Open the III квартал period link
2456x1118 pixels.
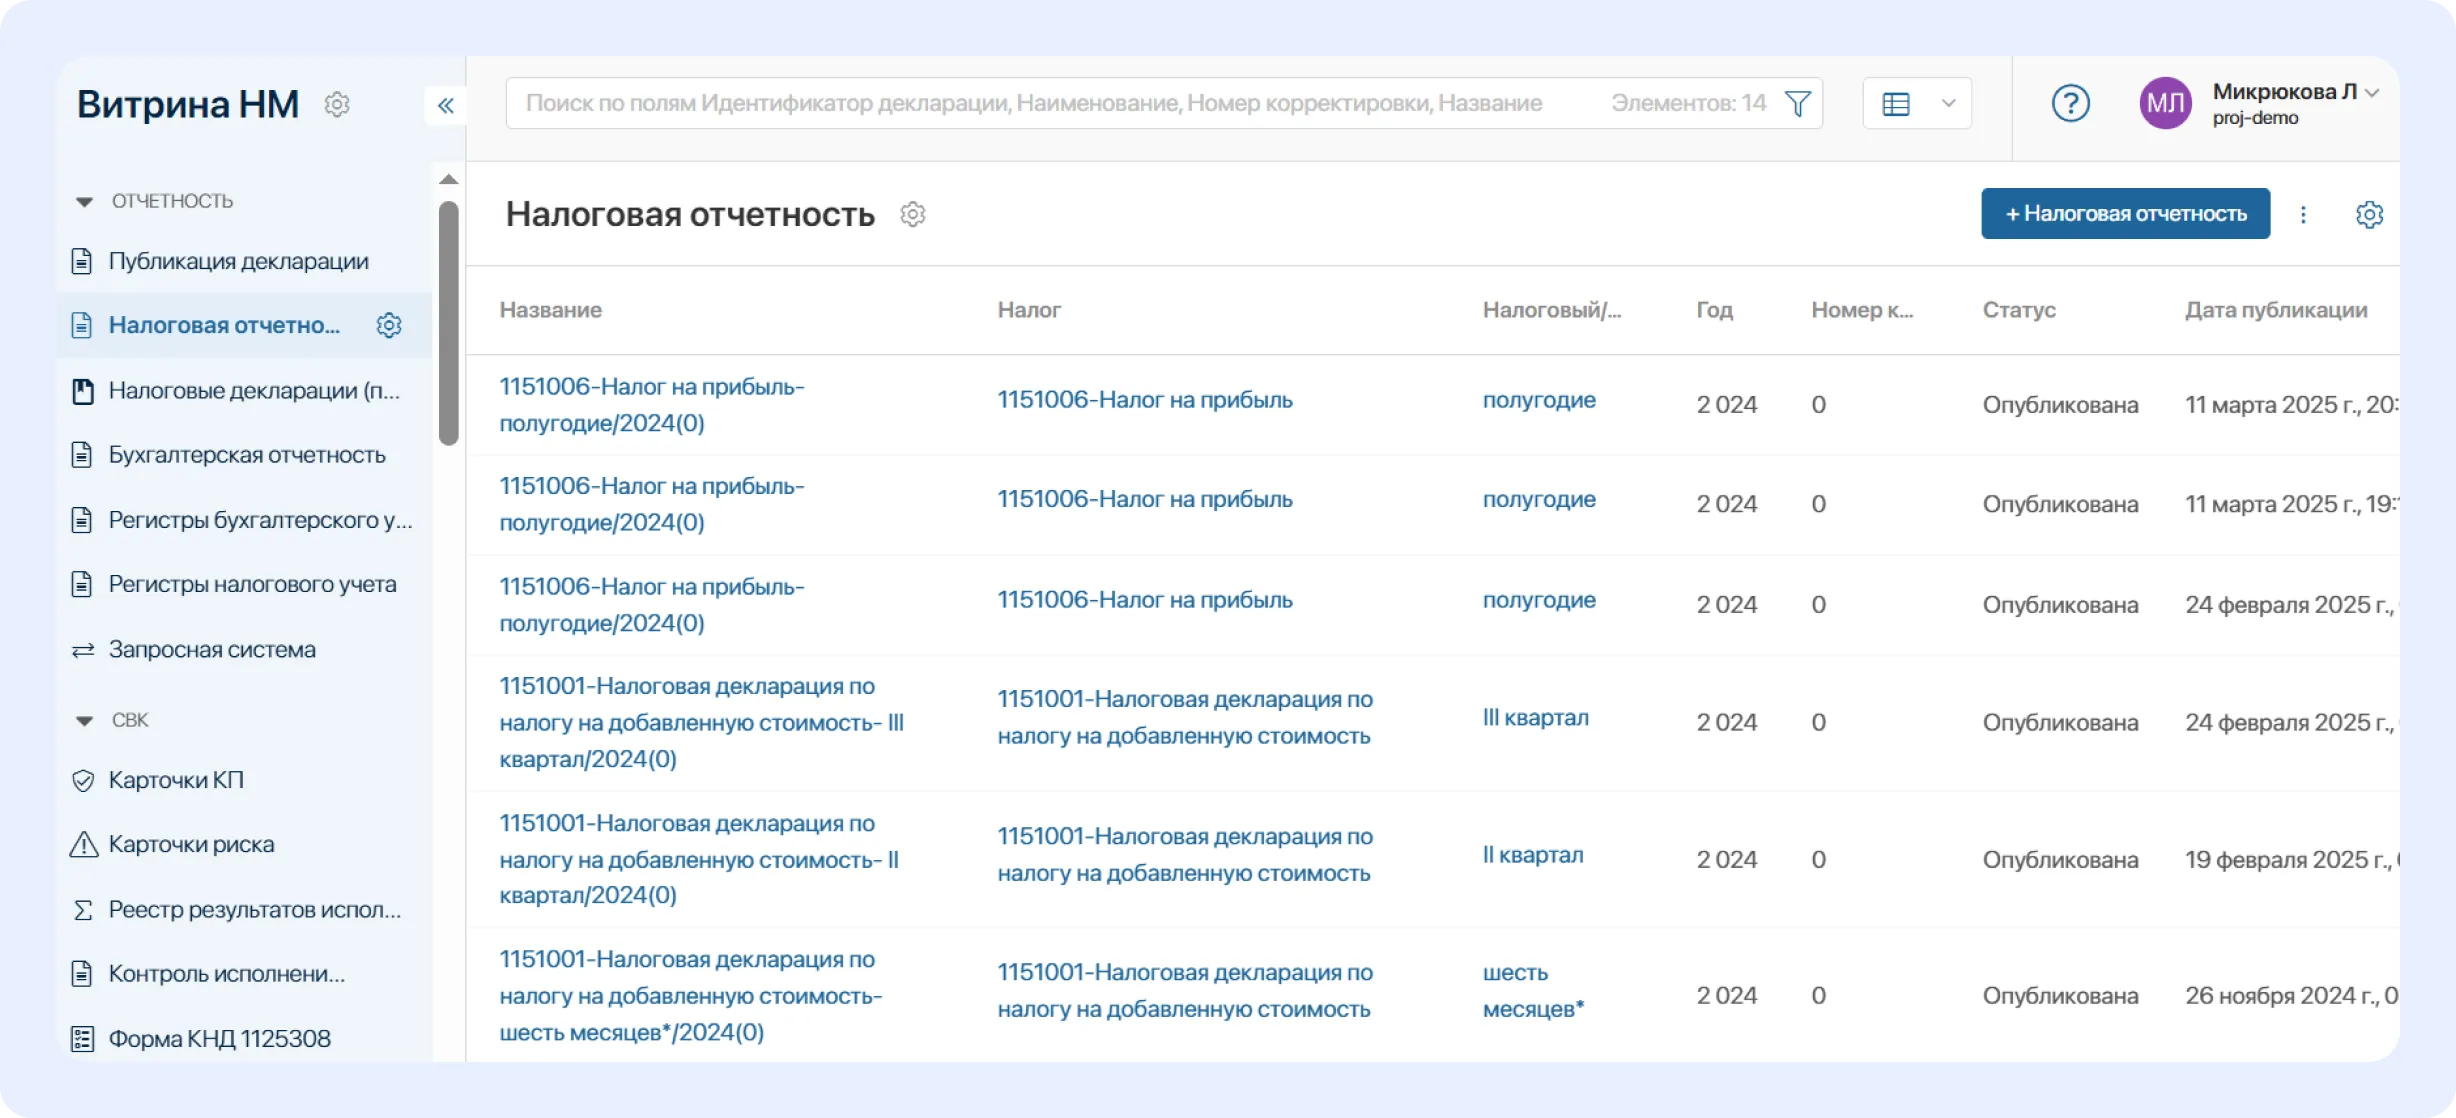tap(1535, 718)
